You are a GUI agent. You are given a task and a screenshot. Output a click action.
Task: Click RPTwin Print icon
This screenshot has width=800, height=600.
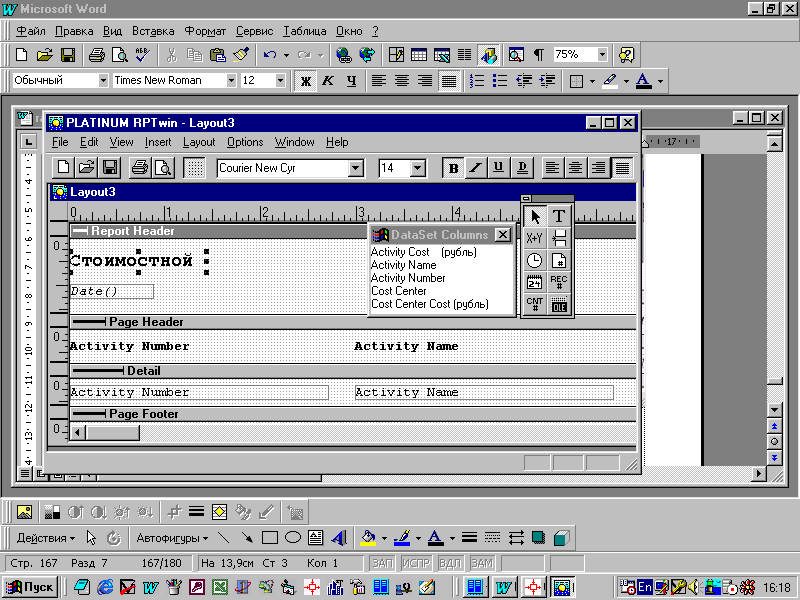point(139,167)
